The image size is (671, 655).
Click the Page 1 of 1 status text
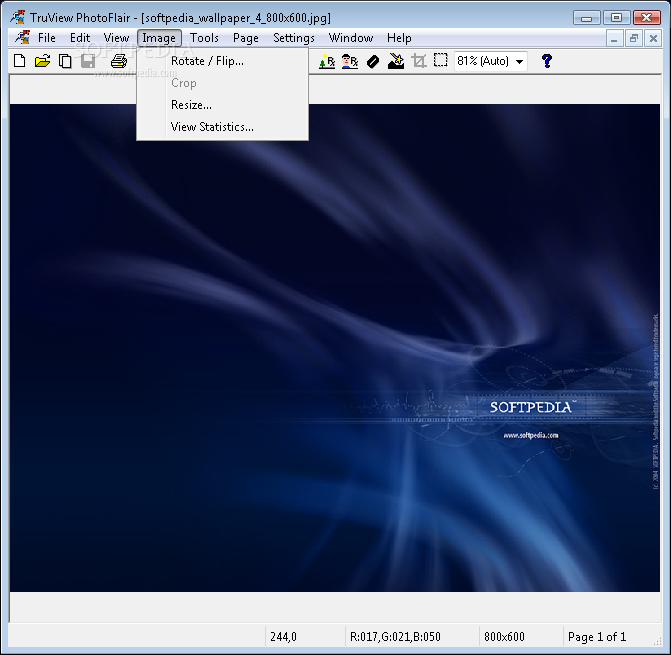(x=597, y=637)
